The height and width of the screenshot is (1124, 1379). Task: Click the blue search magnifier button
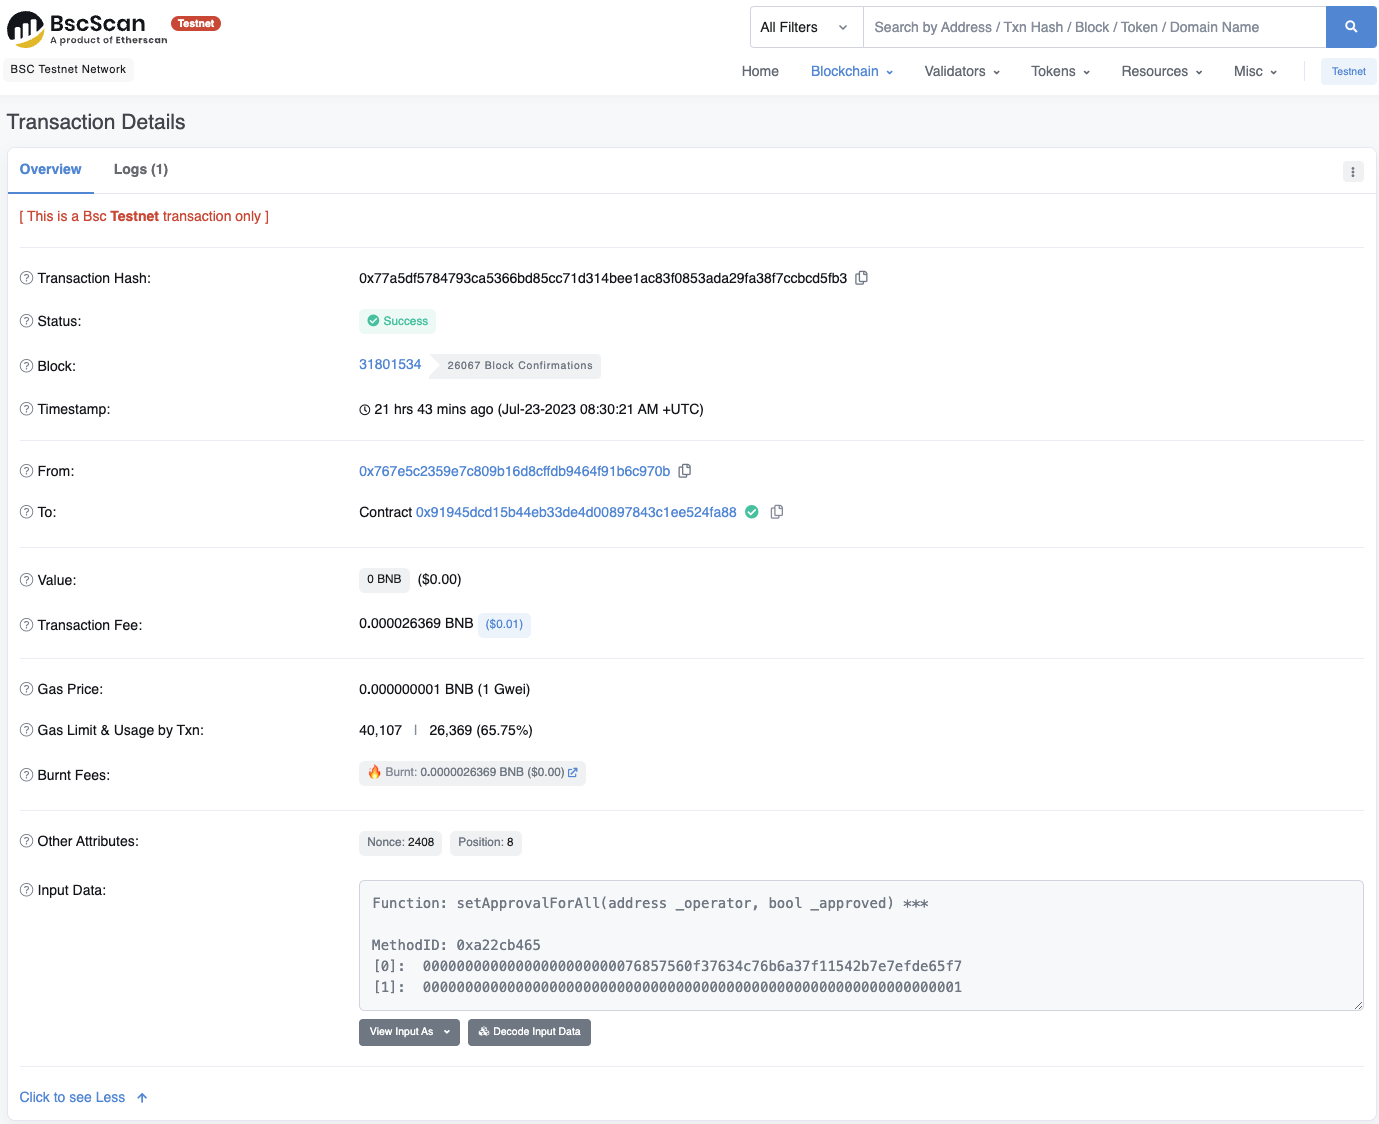pos(1350,27)
